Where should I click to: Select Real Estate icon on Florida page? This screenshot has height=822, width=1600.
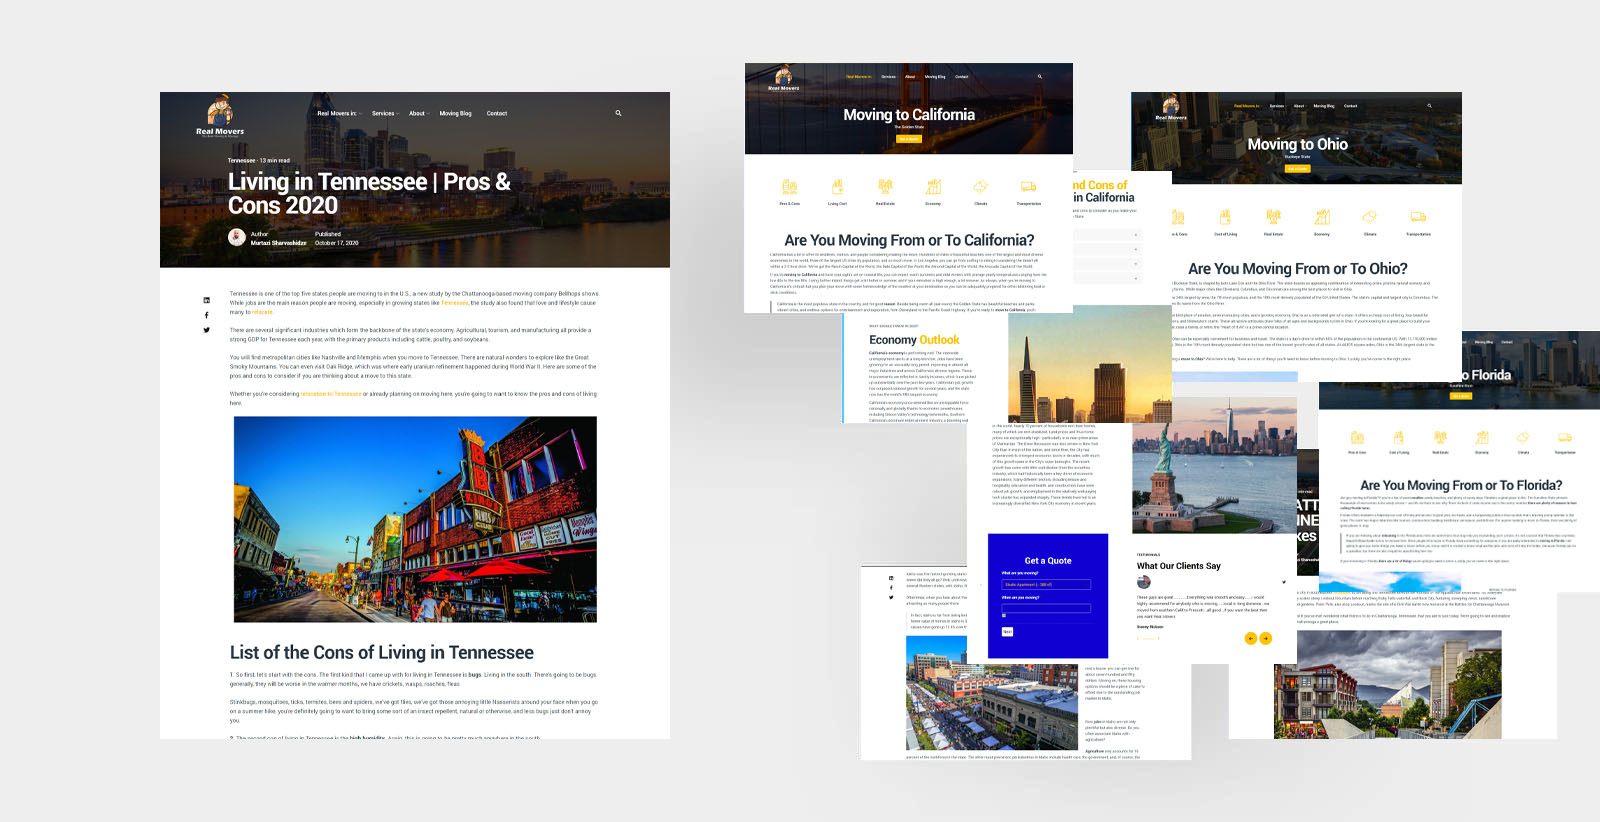pyautogui.click(x=1440, y=437)
